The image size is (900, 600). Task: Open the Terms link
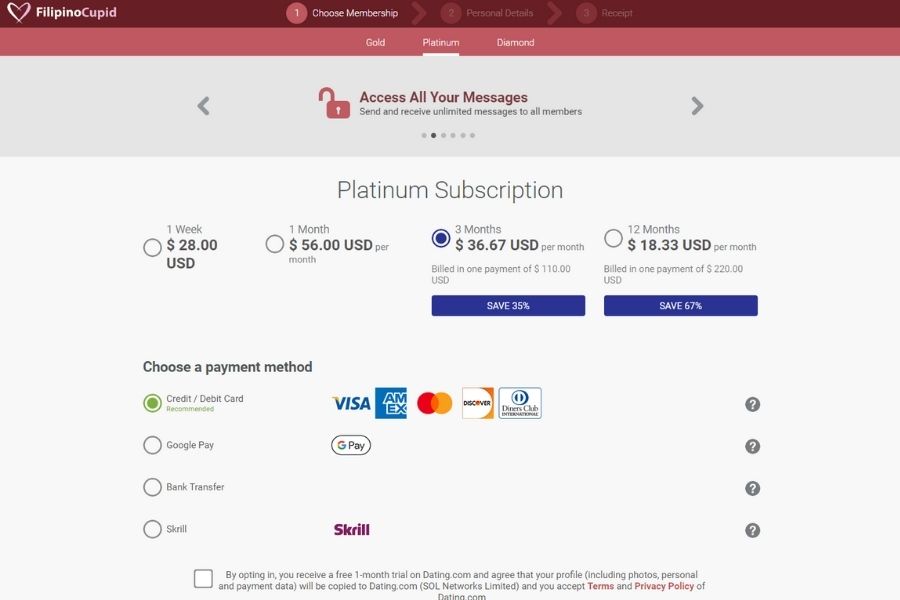(x=600, y=586)
